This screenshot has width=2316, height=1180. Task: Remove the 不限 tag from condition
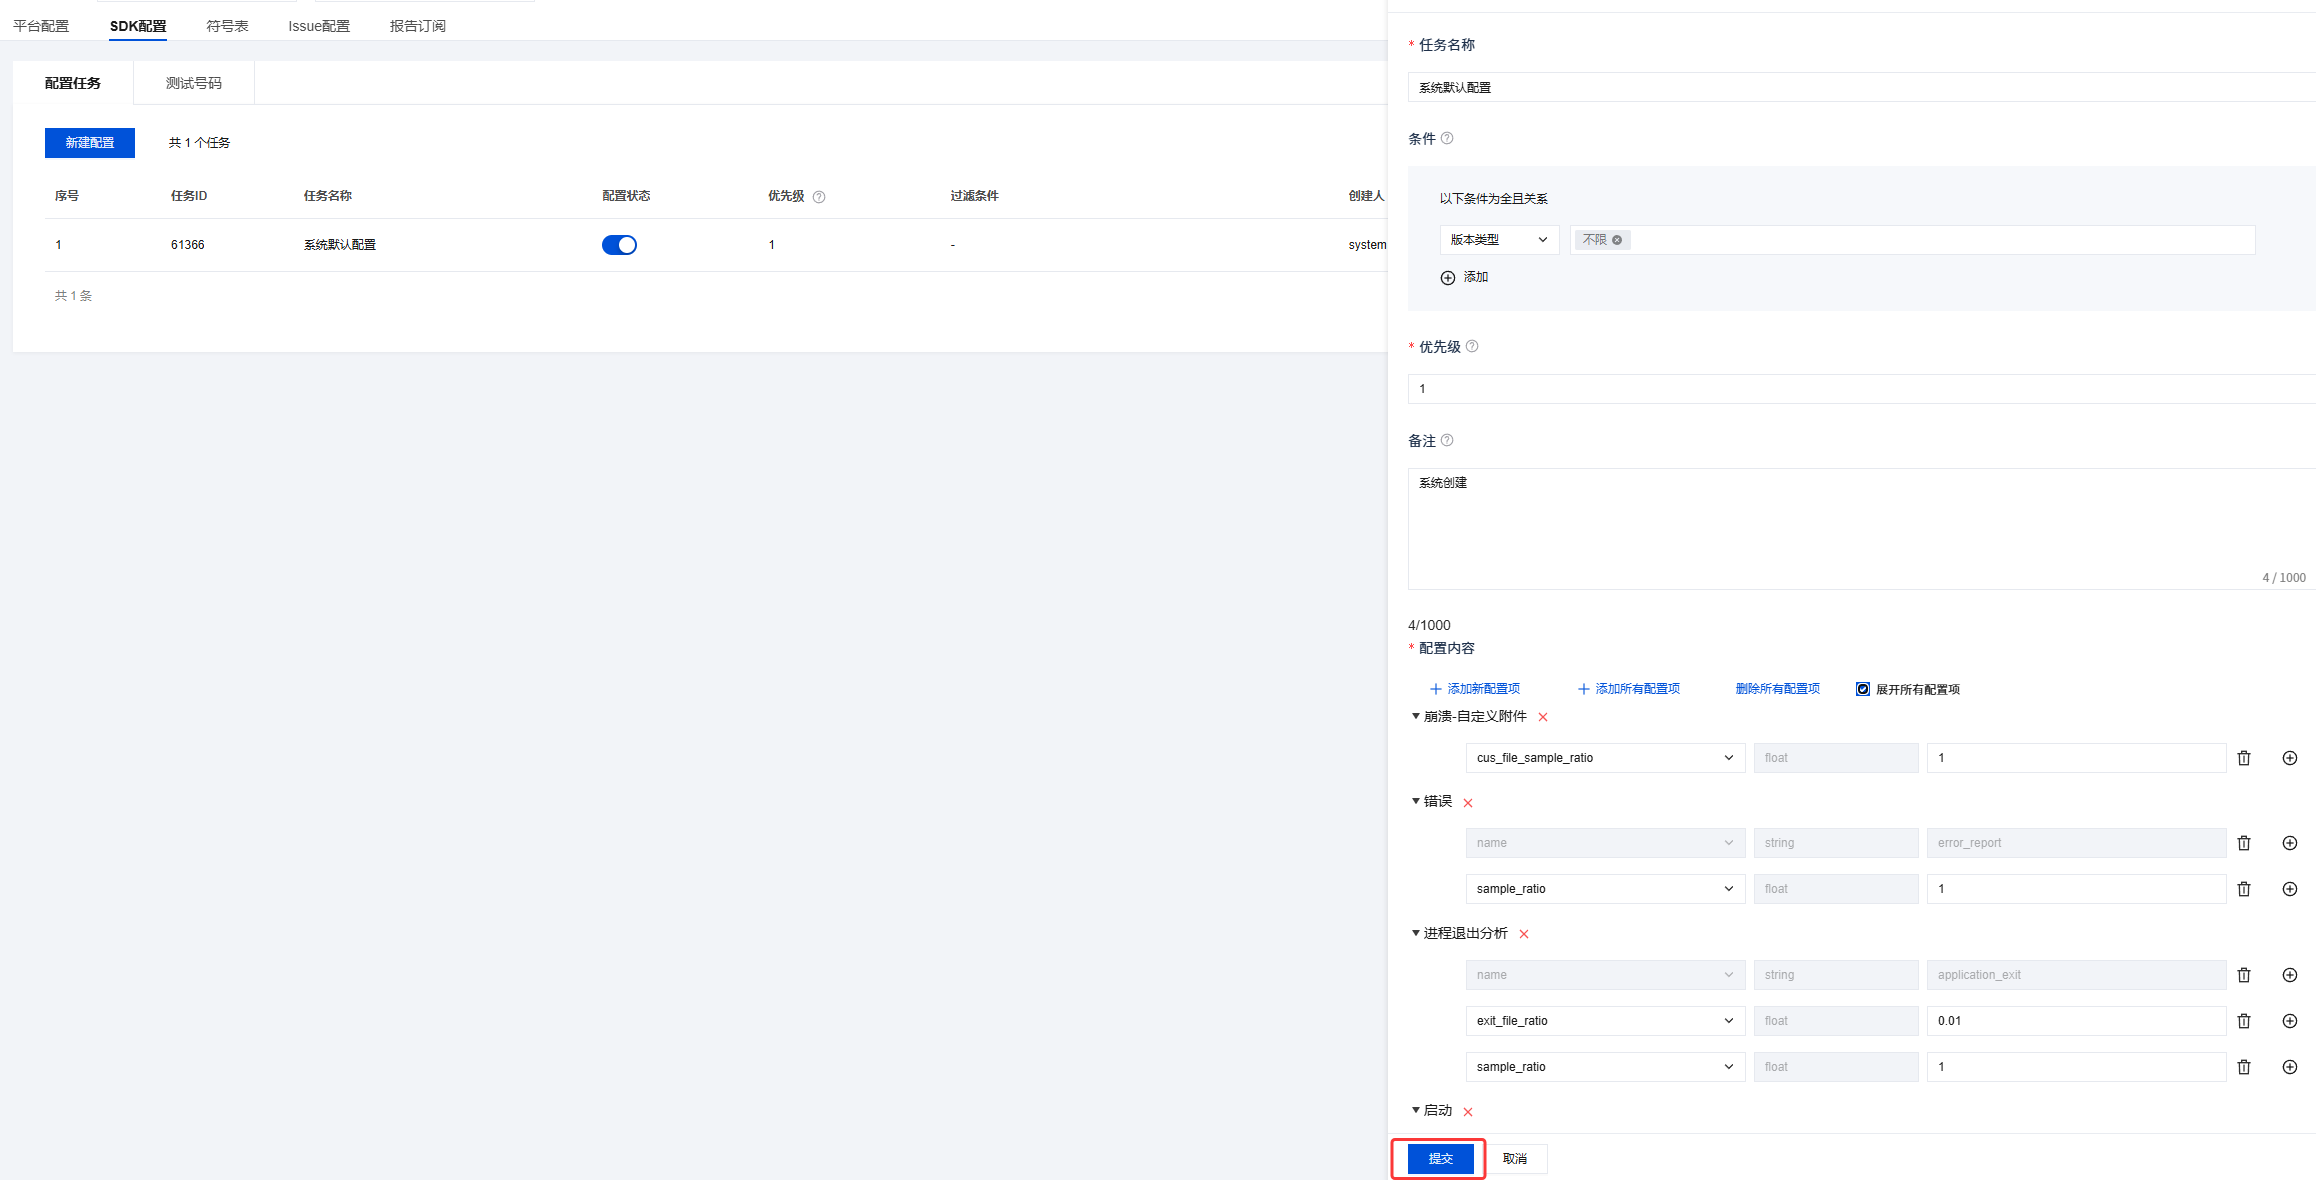[1617, 240]
